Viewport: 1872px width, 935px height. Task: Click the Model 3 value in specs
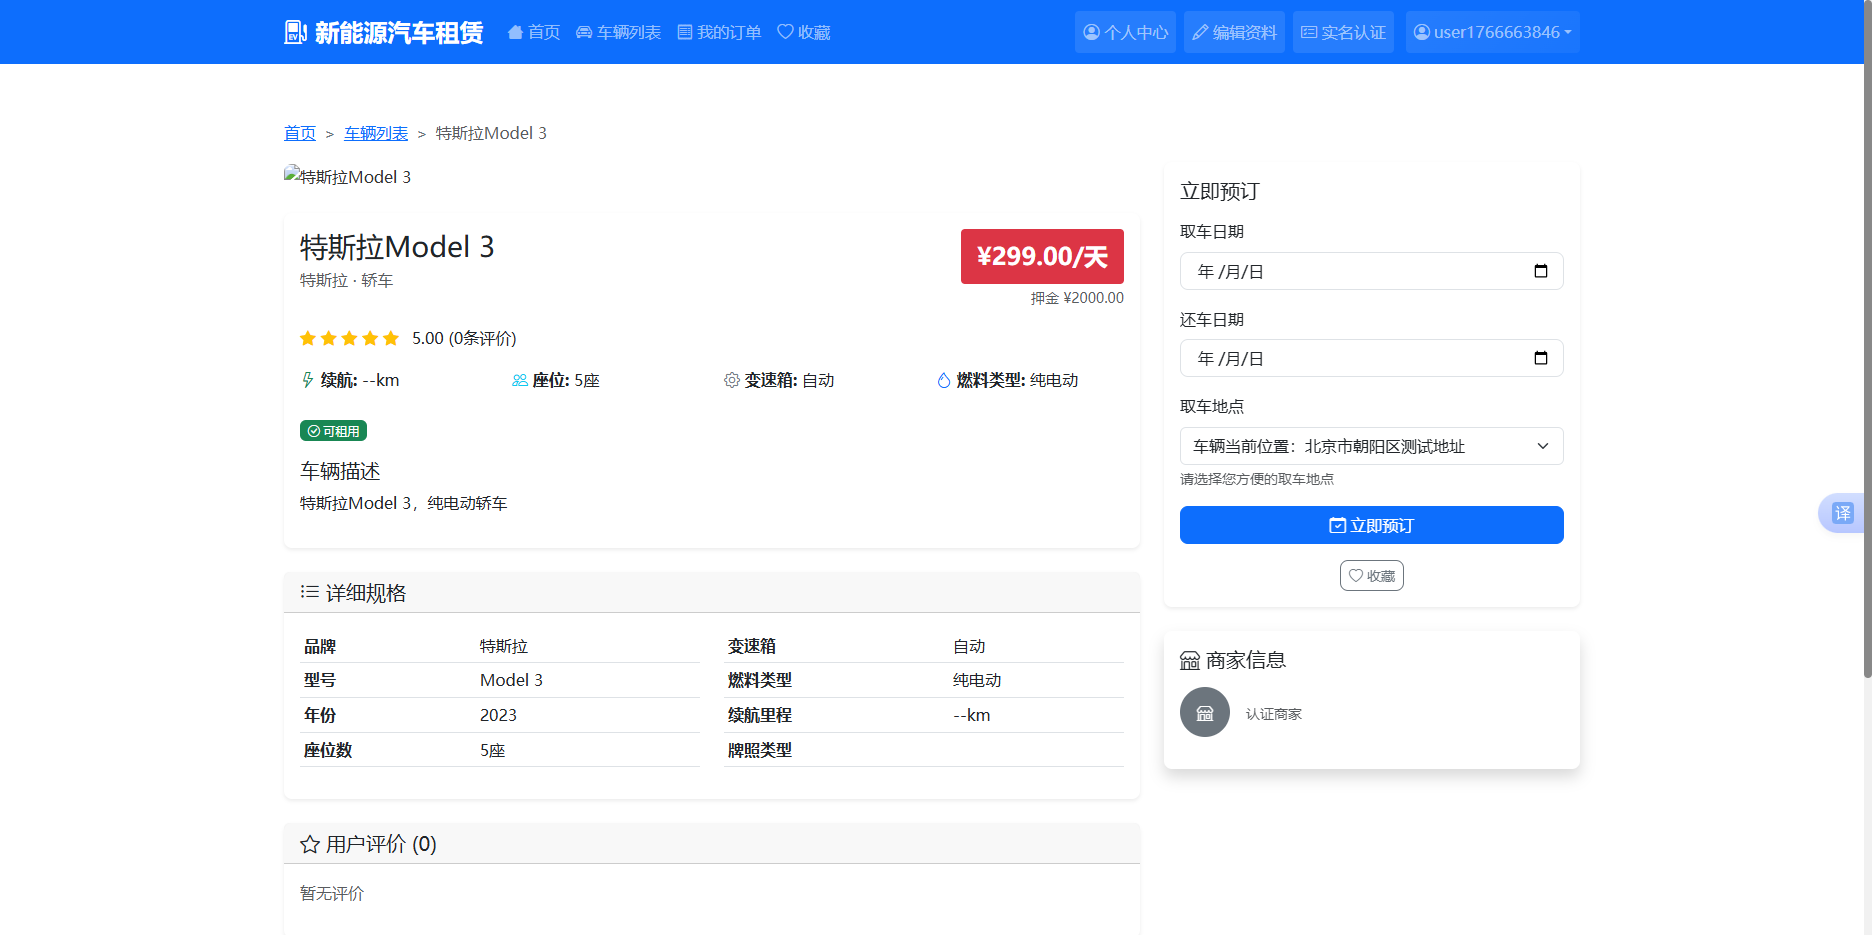511,680
